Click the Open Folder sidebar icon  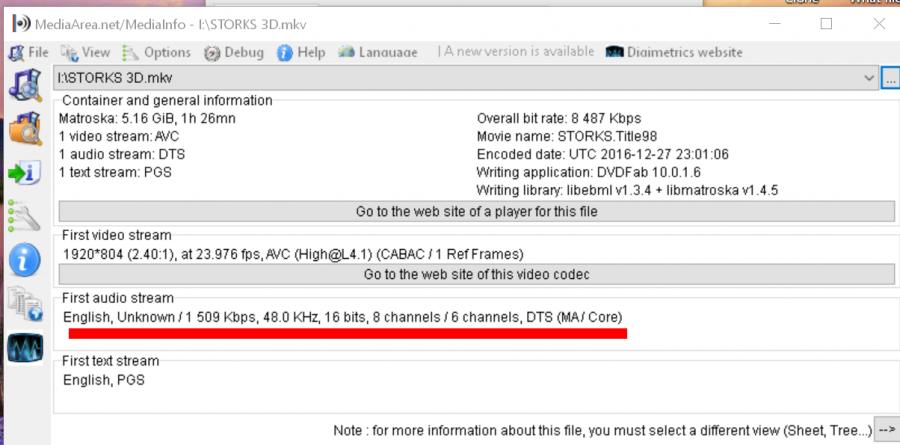pos(25,128)
